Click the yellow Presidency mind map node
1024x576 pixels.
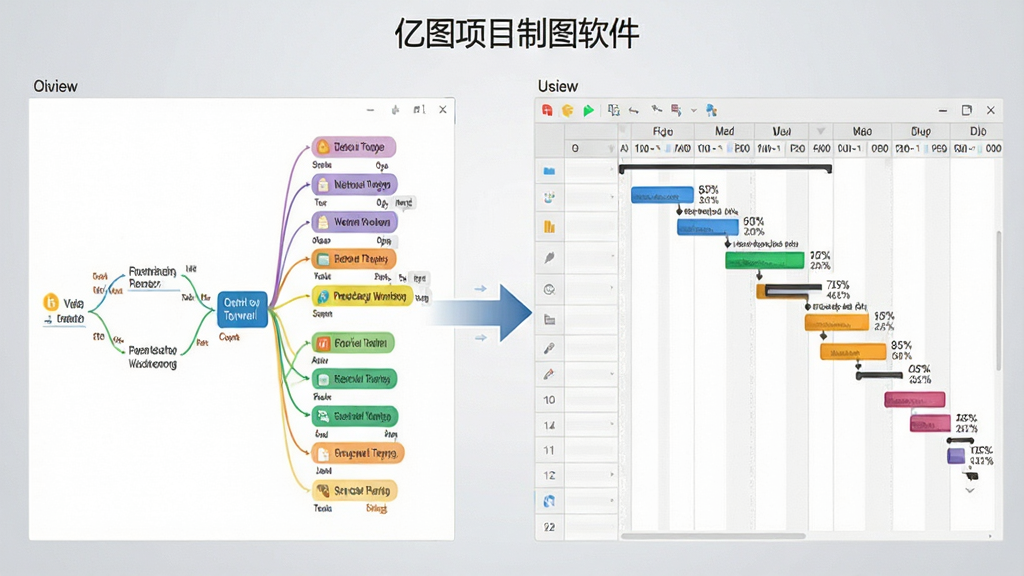tap(362, 296)
